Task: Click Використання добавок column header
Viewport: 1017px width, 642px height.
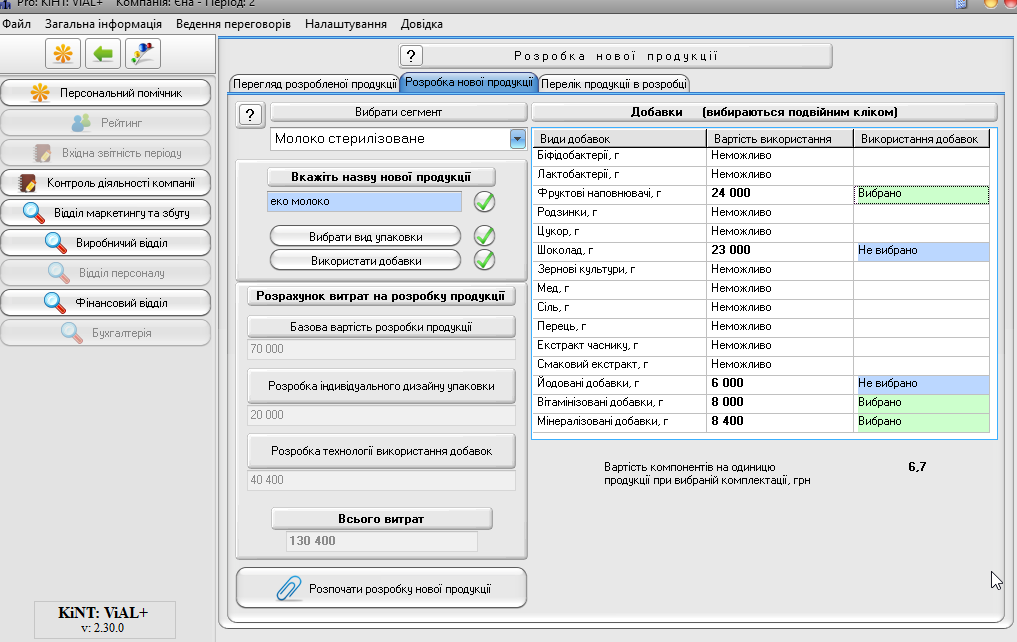Action: [922, 138]
